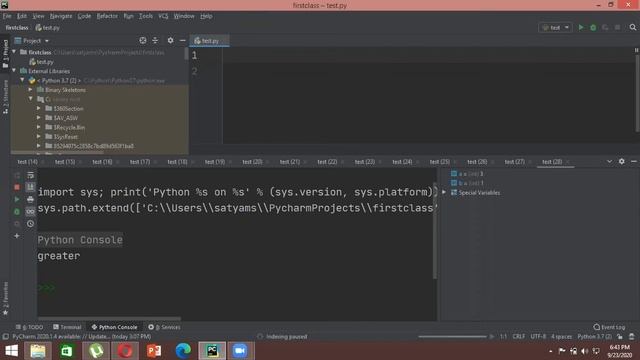Viewport: 640px width, 360px height.
Task: Toggle scroll to end in console
Action: [31, 187]
